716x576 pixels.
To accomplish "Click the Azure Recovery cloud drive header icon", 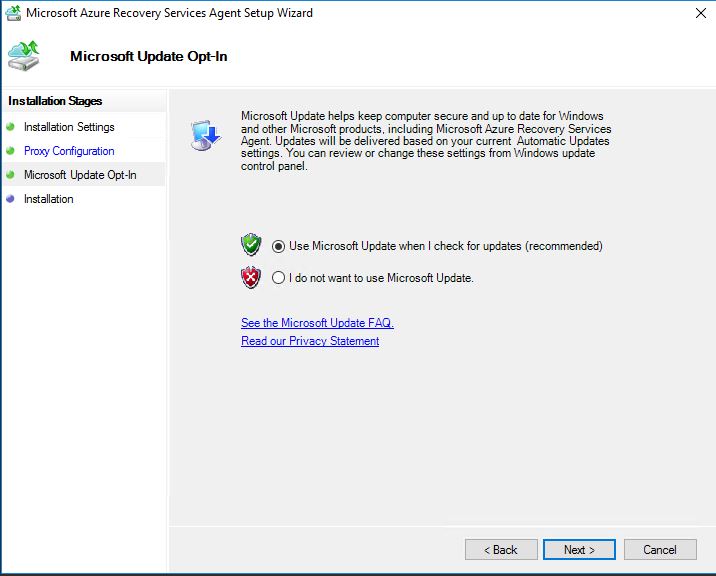I will pyautogui.click(x=23, y=56).
